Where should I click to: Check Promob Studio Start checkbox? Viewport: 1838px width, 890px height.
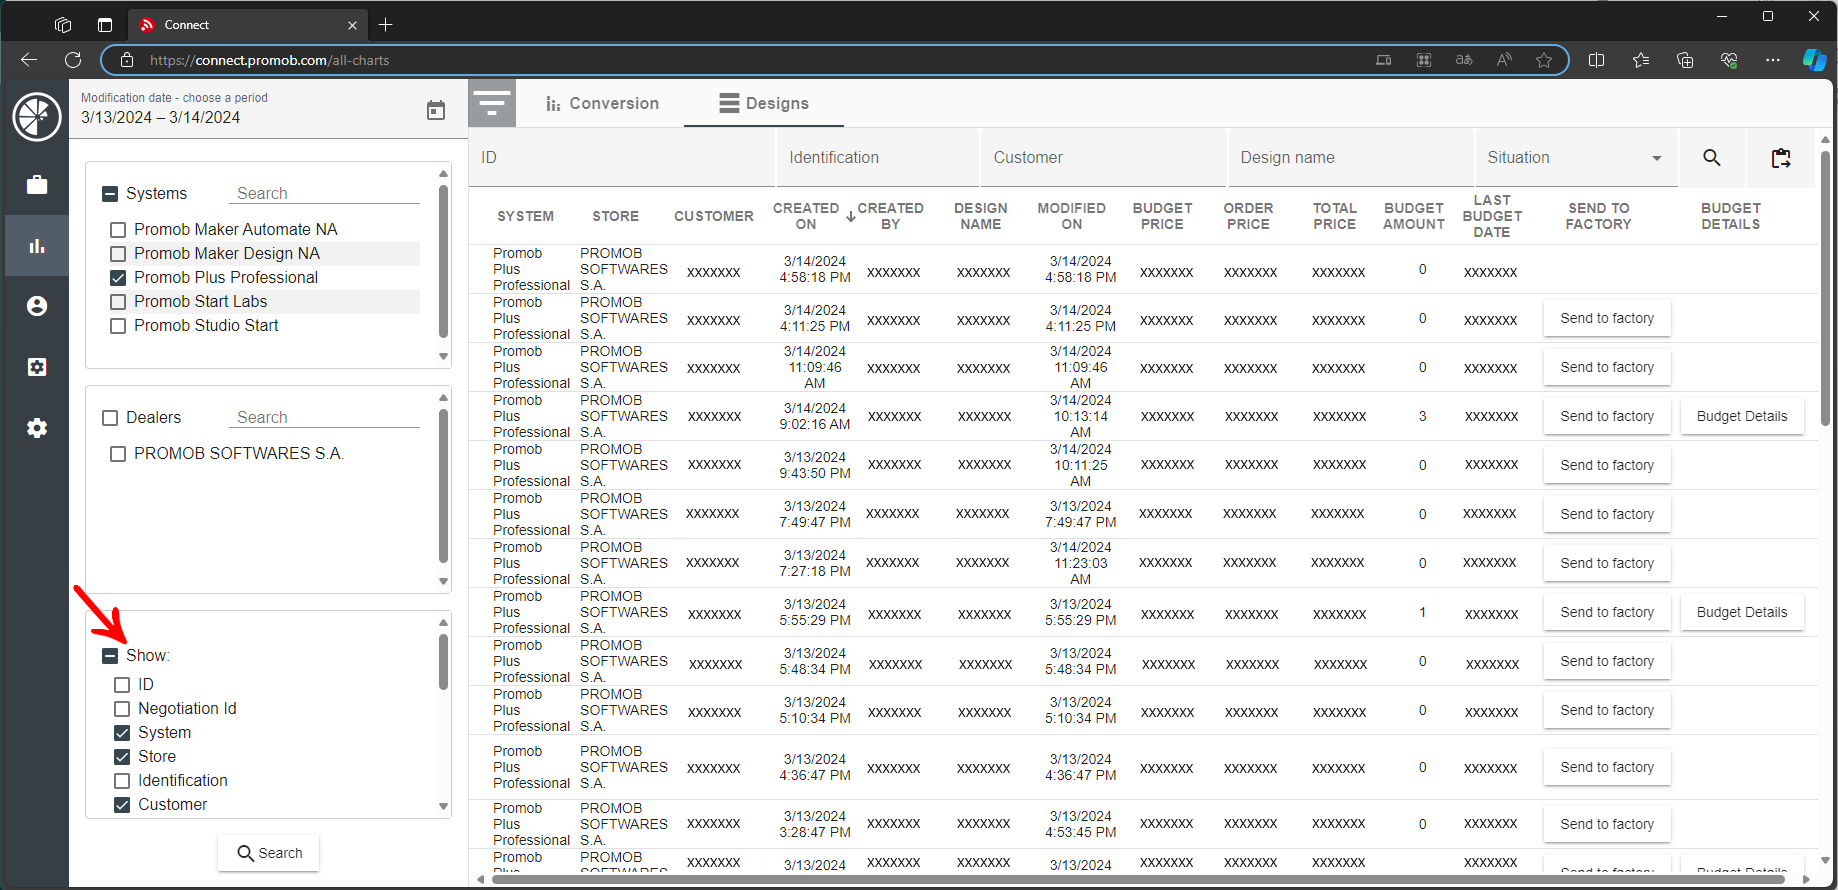coord(118,326)
